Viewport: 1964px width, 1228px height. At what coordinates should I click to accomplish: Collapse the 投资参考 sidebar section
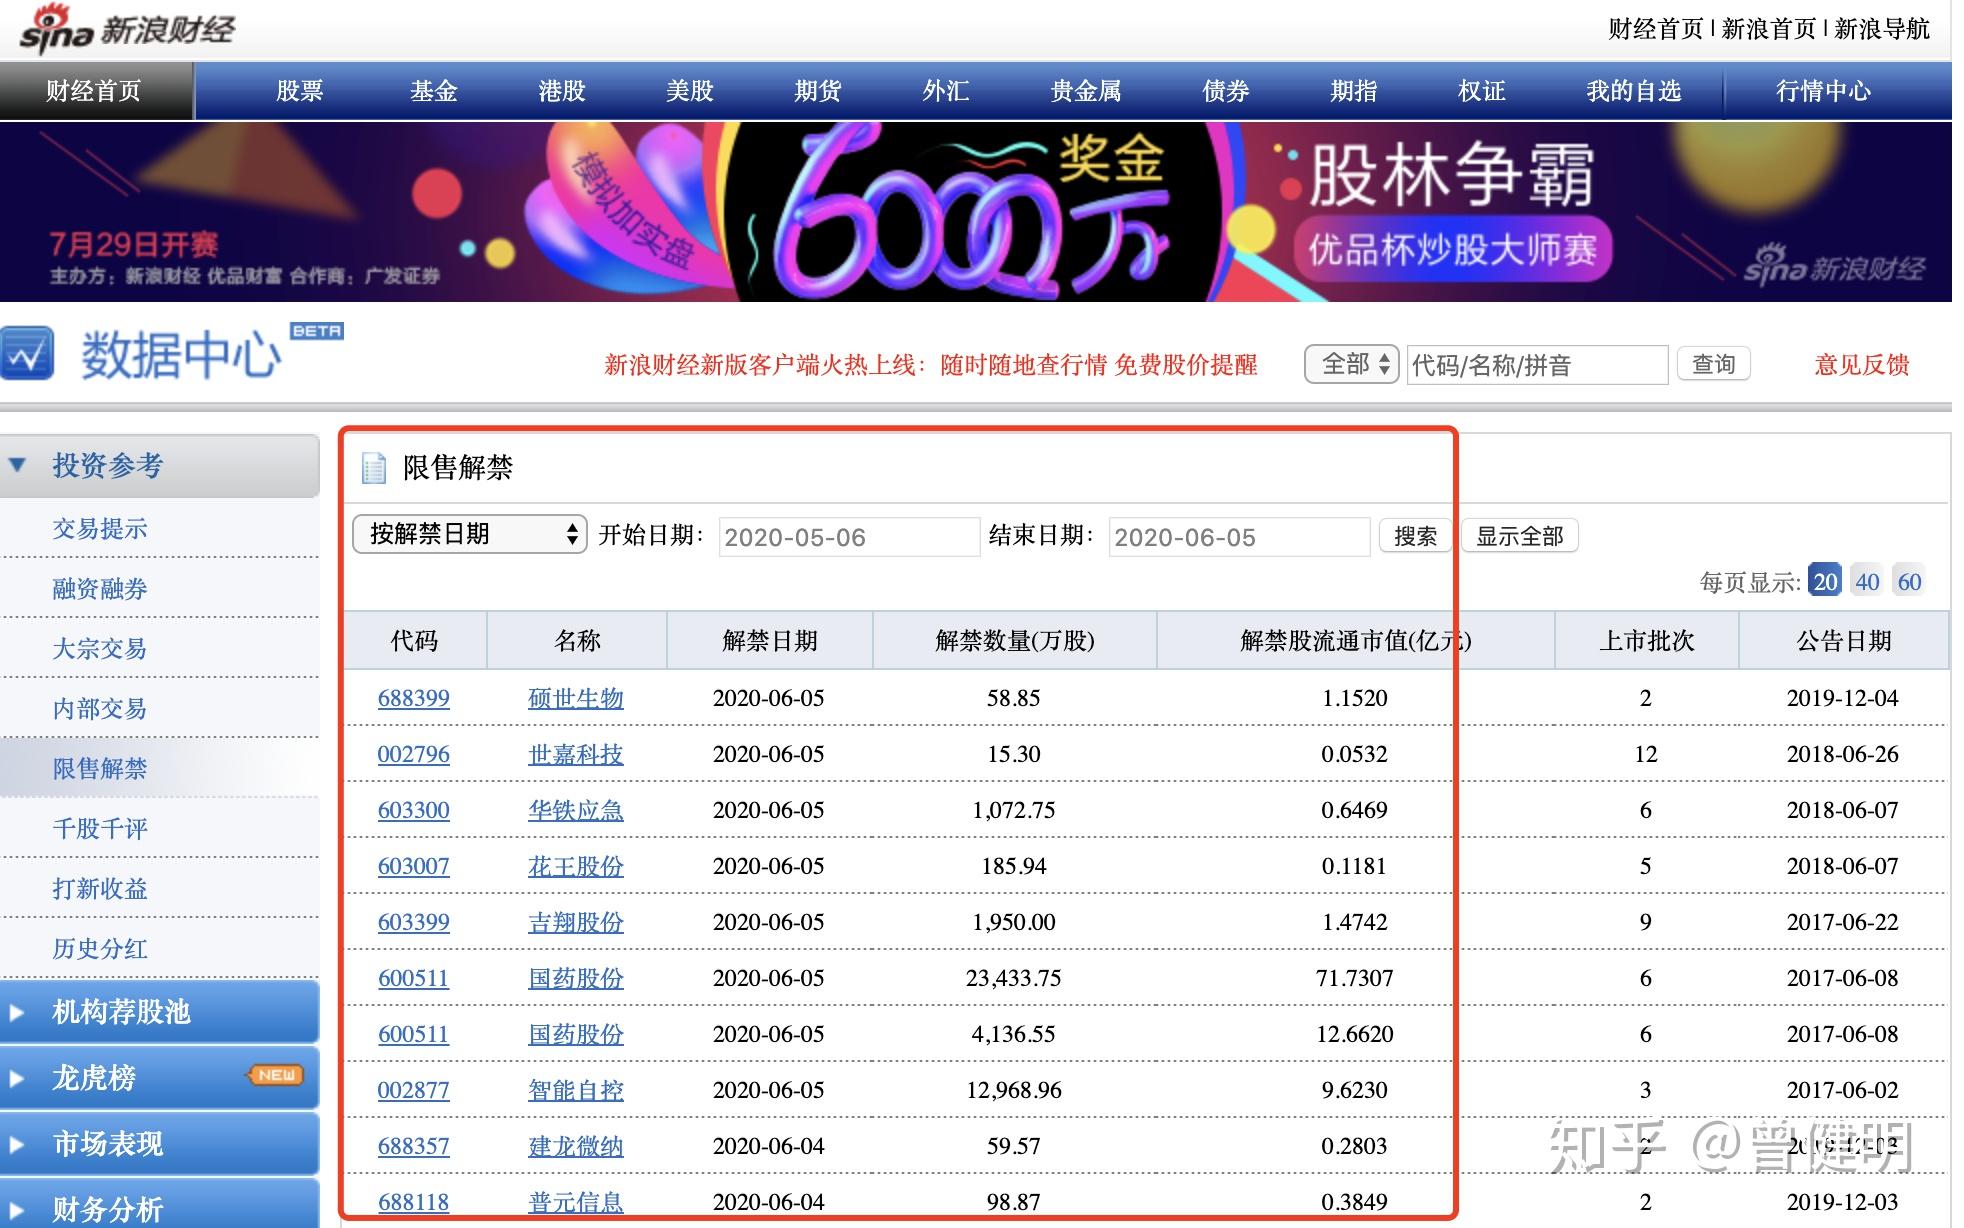click(x=160, y=465)
